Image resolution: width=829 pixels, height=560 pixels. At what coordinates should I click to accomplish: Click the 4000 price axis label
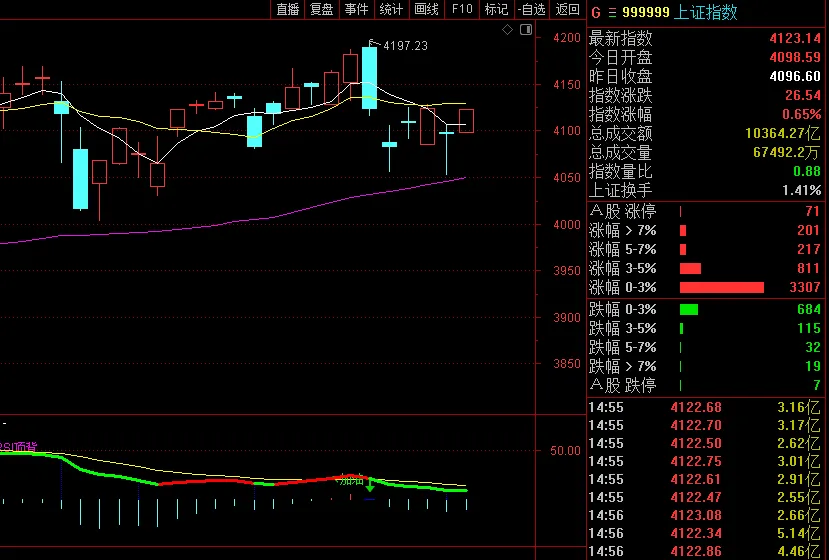click(567, 225)
